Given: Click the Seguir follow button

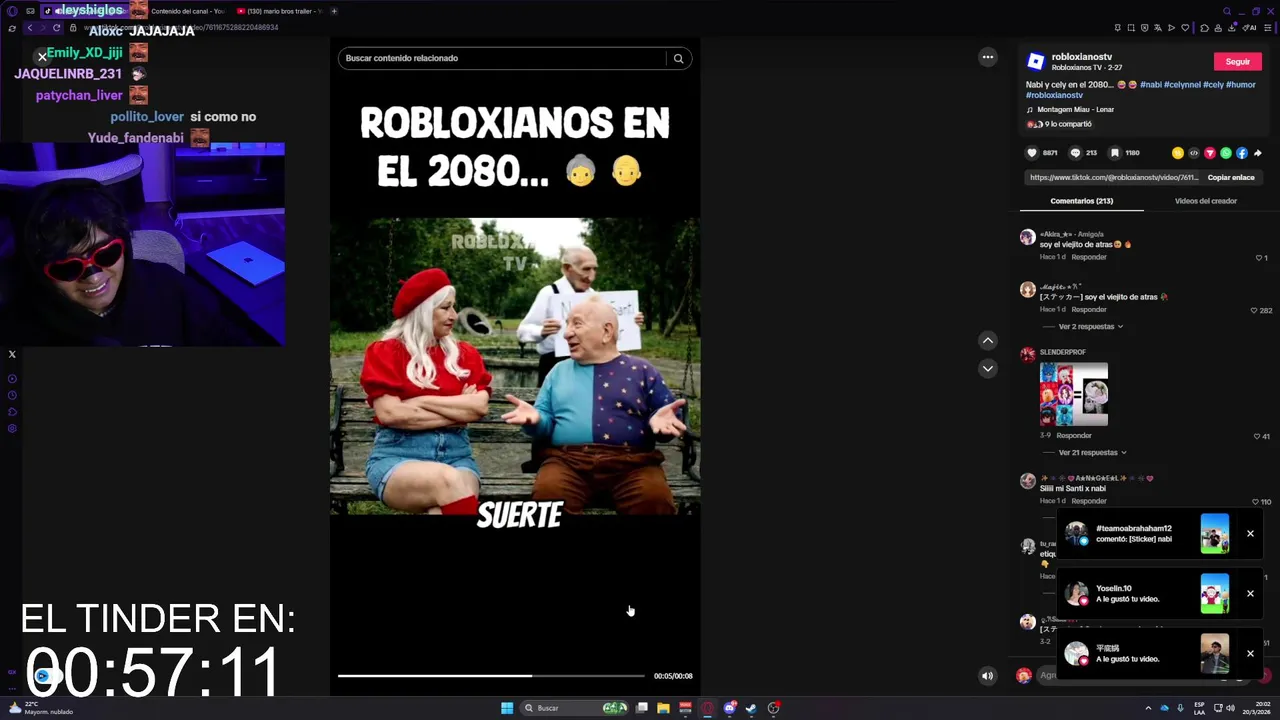Looking at the screenshot, I should coord(1238,62).
